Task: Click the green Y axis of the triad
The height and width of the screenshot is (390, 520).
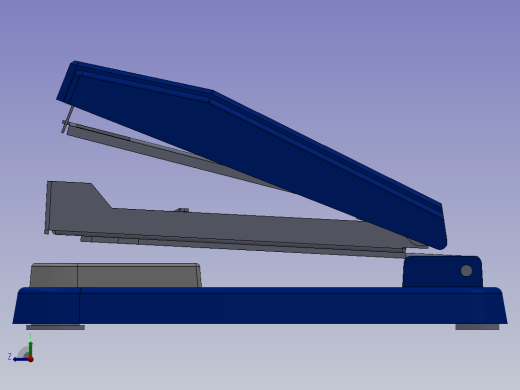Action: pyautogui.click(x=31, y=348)
